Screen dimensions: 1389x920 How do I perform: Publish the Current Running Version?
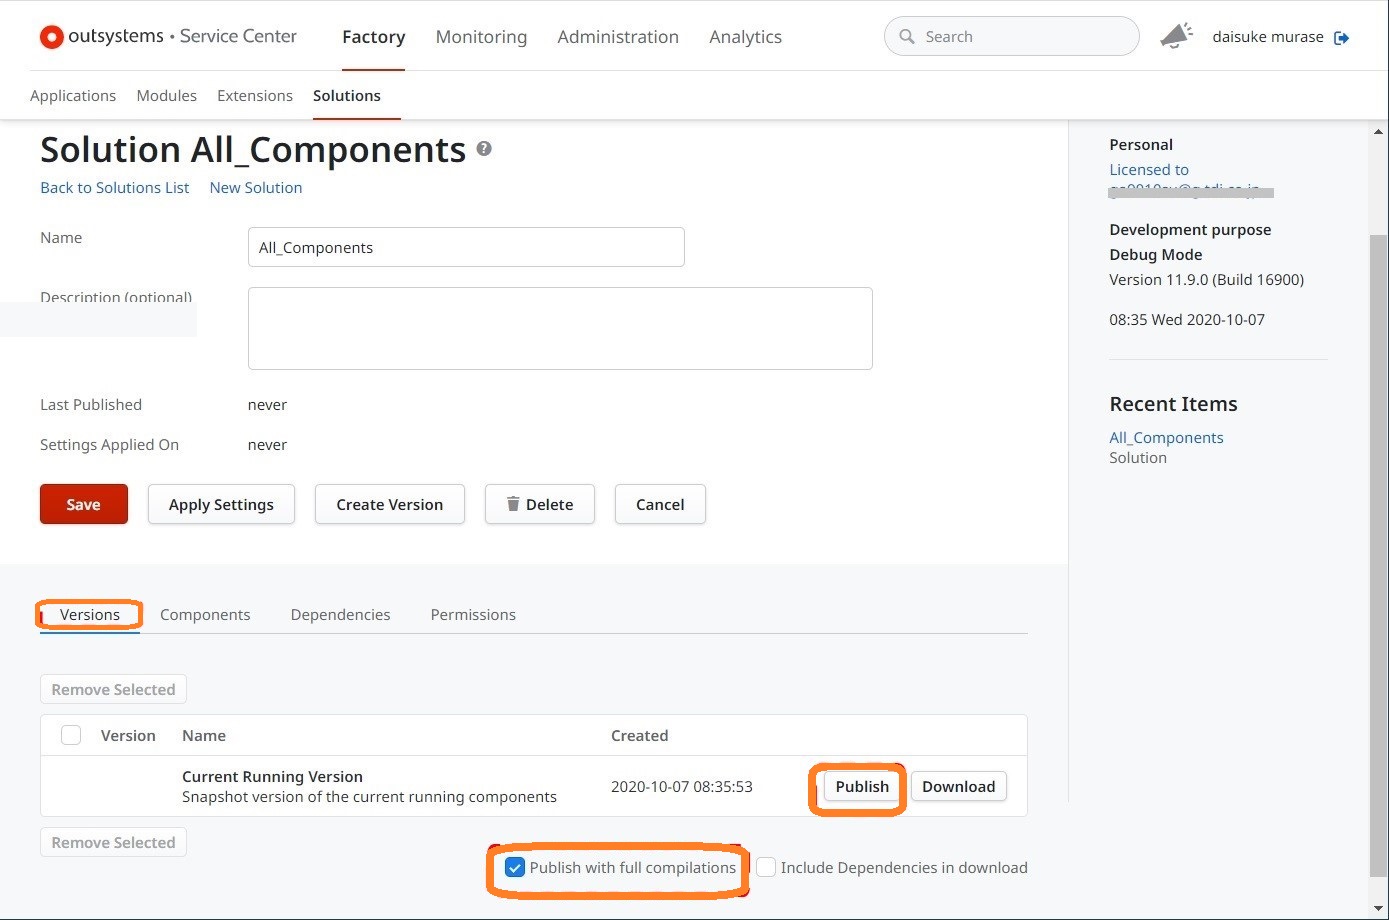click(861, 787)
